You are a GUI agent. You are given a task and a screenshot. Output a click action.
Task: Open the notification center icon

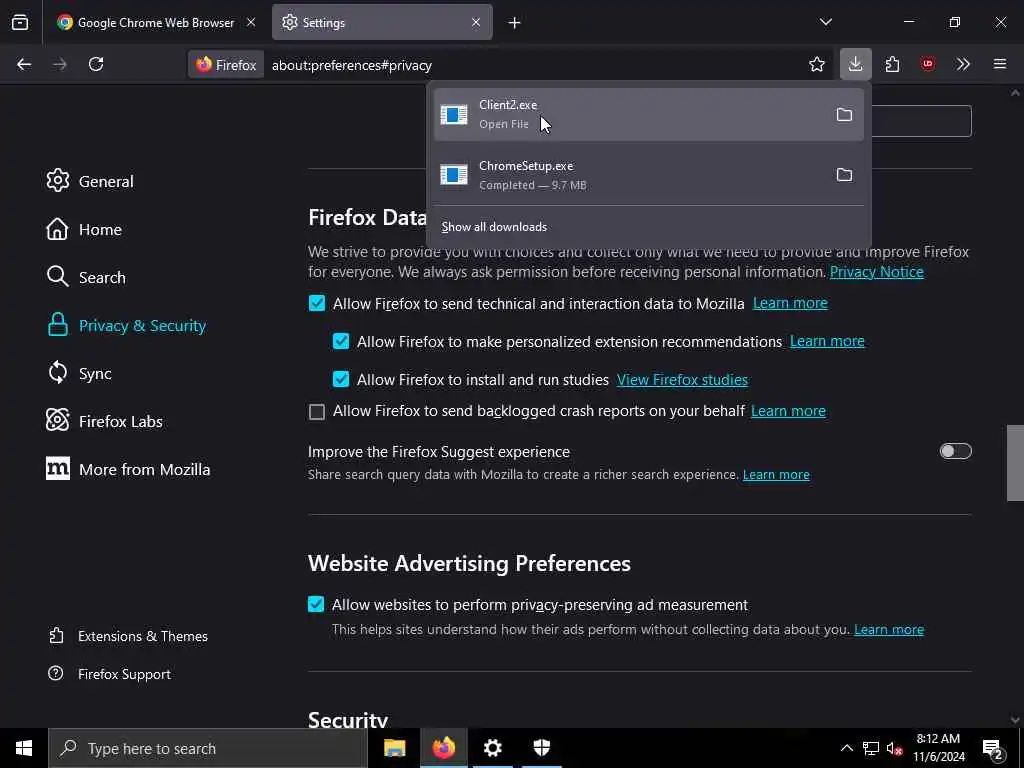993,748
